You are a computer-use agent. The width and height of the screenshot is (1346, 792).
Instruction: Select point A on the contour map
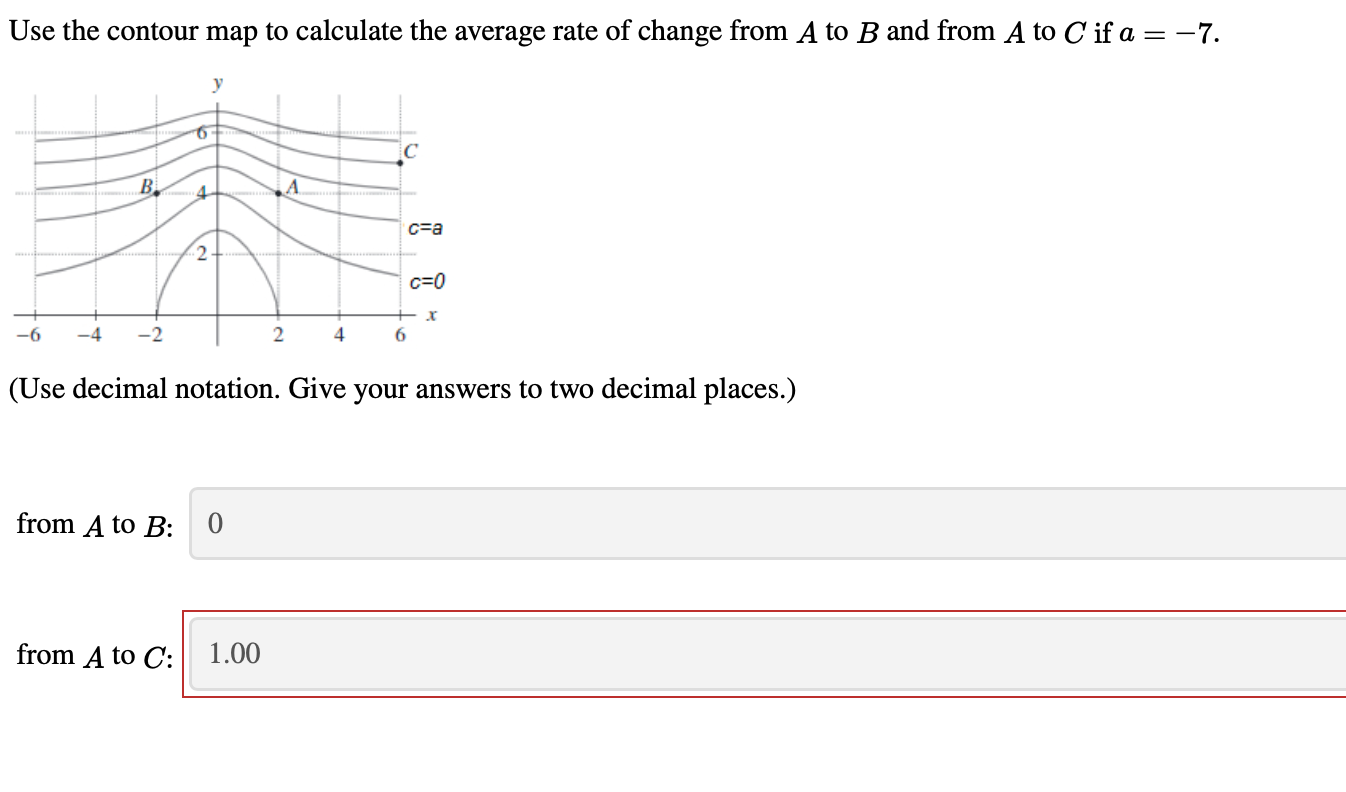(280, 193)
